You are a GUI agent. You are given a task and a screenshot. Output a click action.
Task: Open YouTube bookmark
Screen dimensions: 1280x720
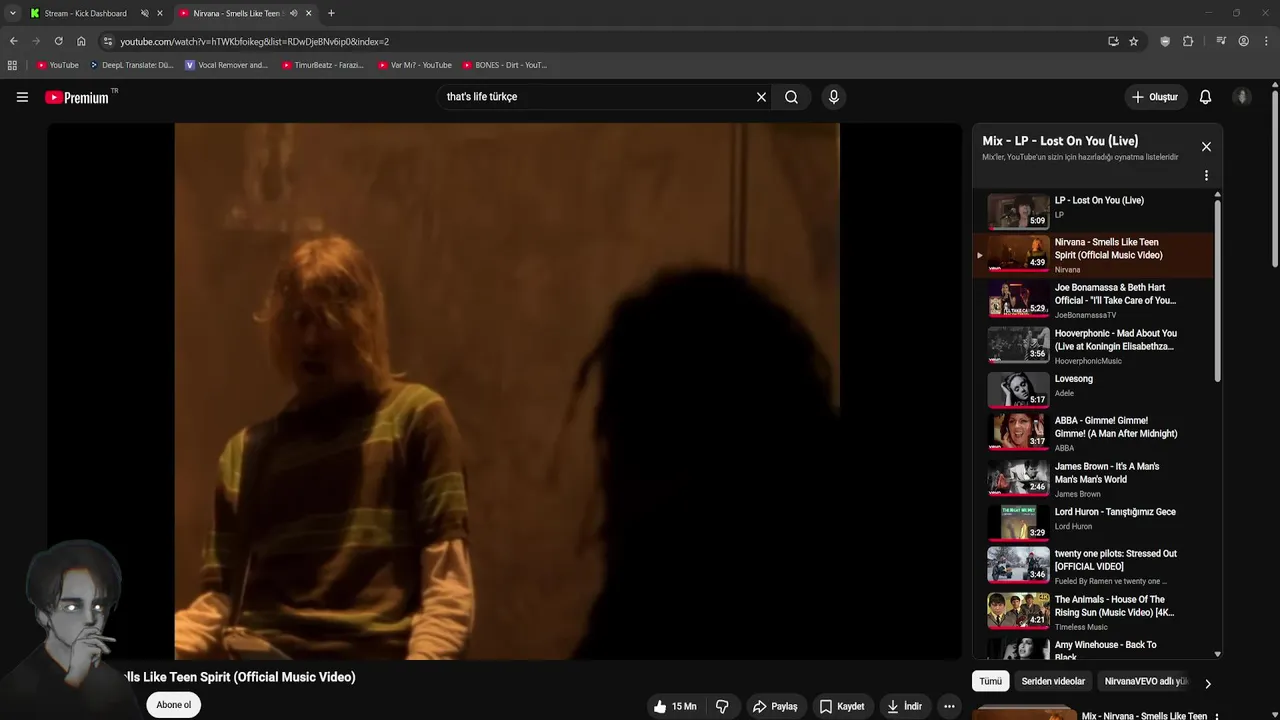[57, 65]
